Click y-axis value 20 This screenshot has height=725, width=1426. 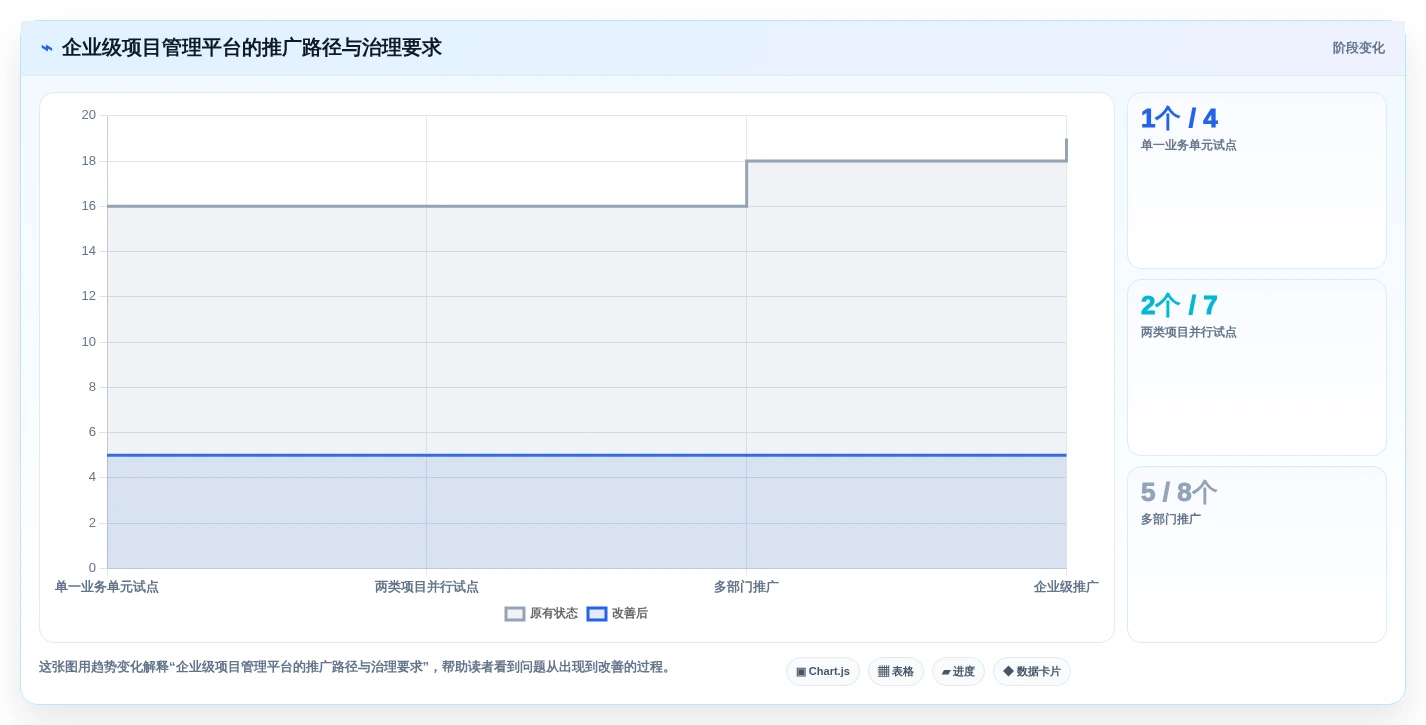(x=89, y=115)
